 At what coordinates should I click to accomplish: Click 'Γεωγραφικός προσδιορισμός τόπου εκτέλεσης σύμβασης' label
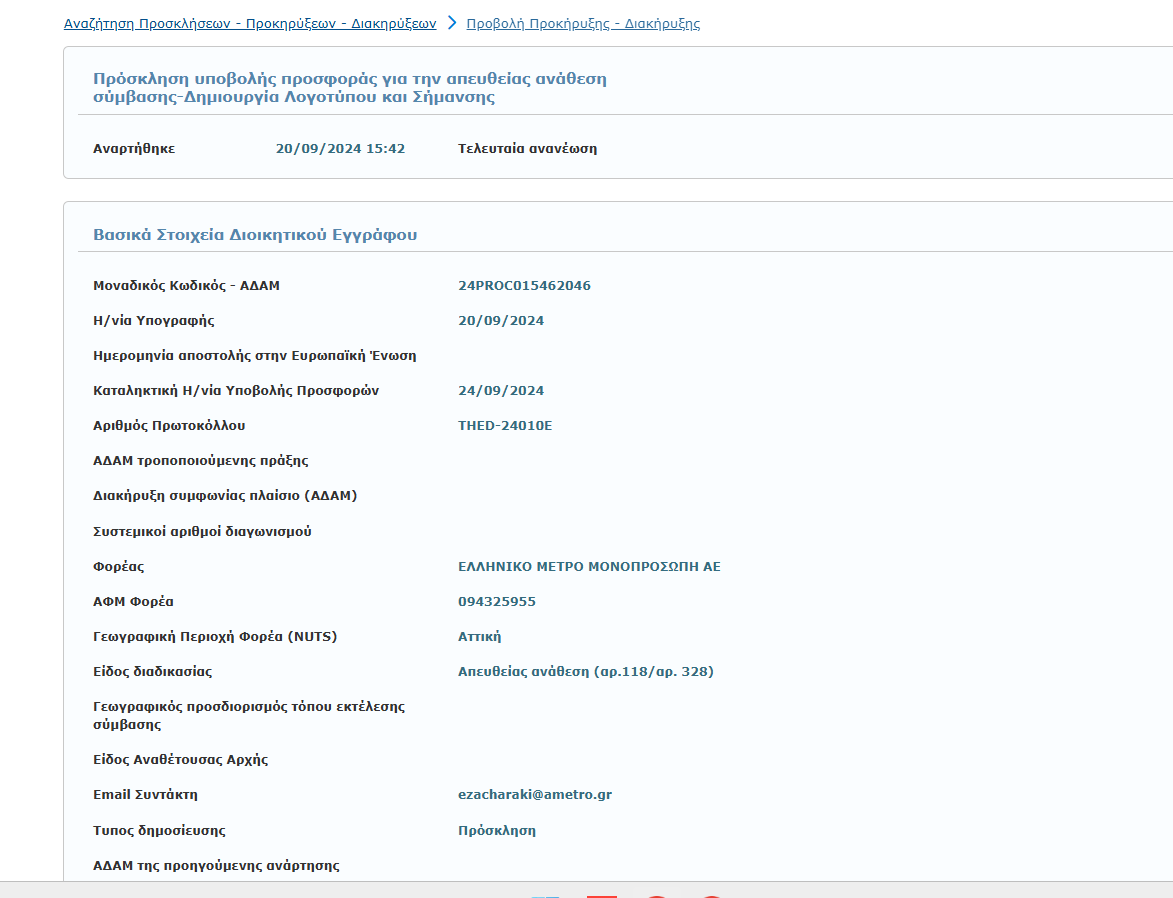[249, 715]
